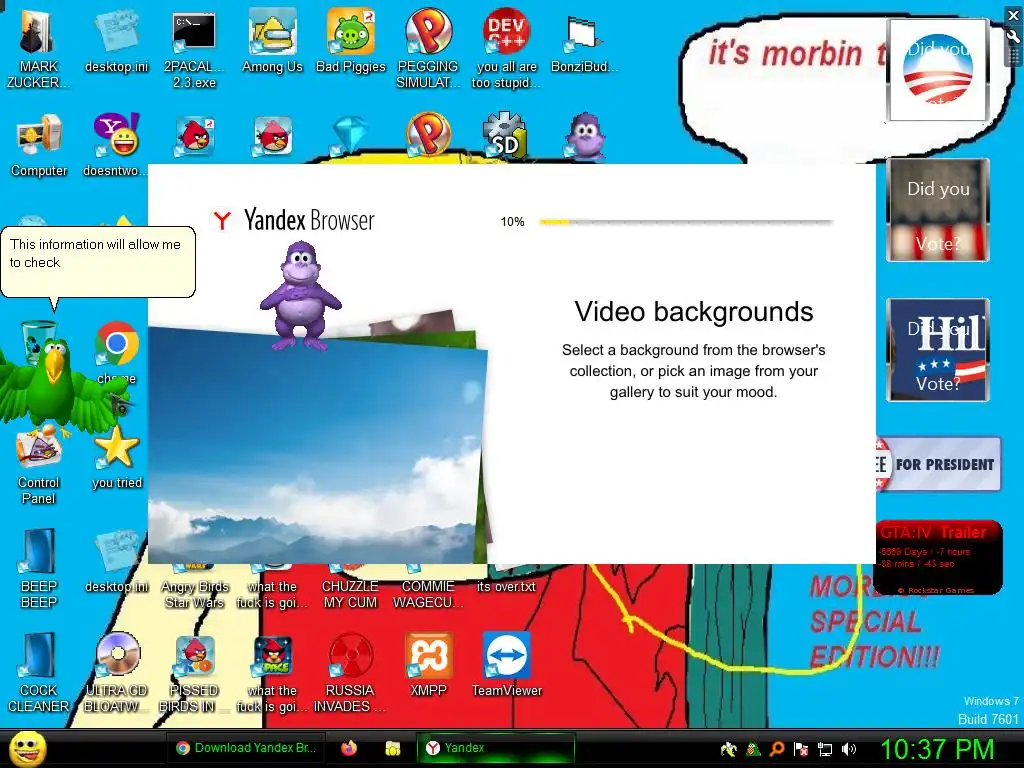Image resolution: width=1024 pixels, height=768 pixels.
Task: Click the Obama logo 'Did you vote' gadget
Action: 938,70
